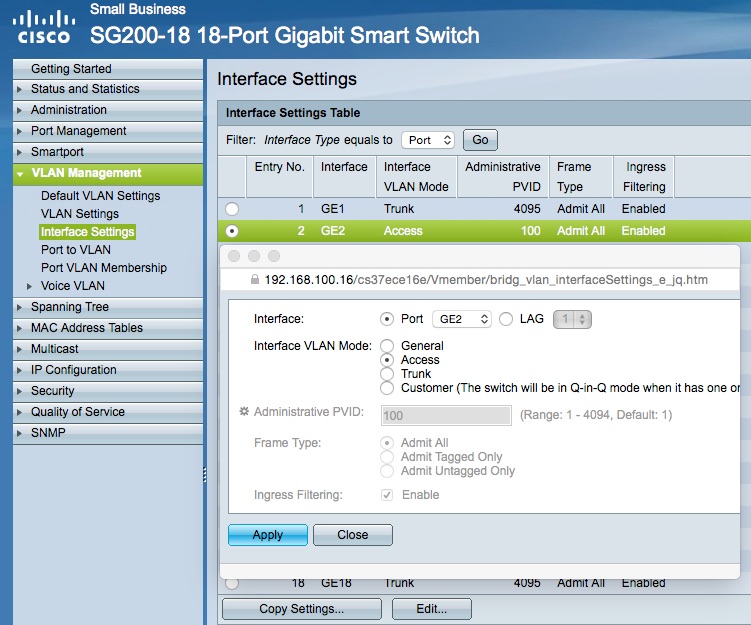
Task: Open Port VLAN Membership page
Action: click(x=104, y=268)
